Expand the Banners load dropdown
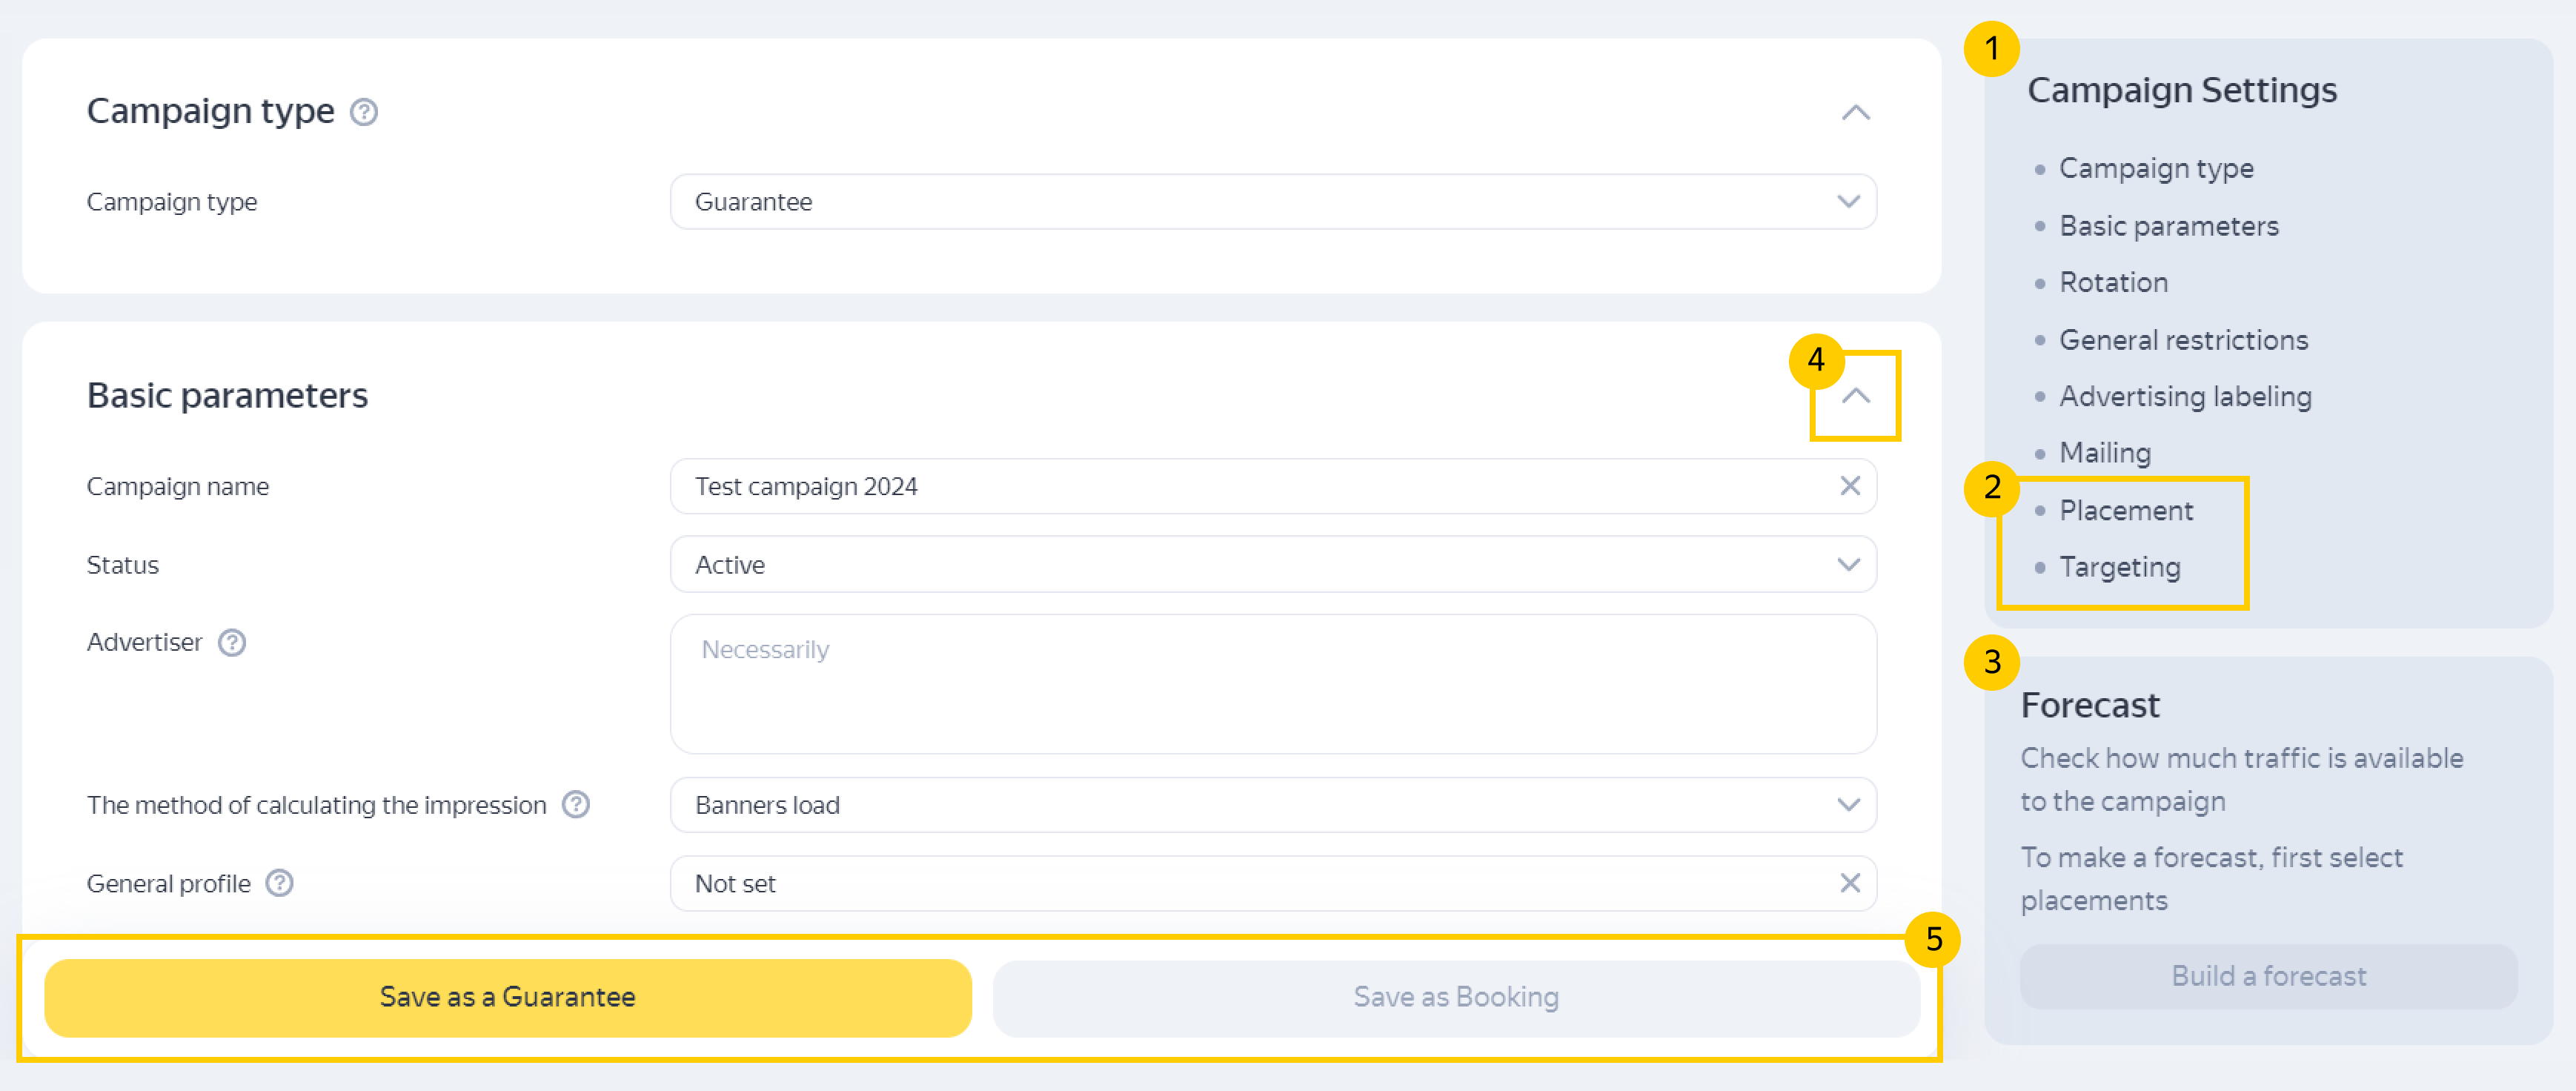 pyautogui.click(x=1272, y=805)
